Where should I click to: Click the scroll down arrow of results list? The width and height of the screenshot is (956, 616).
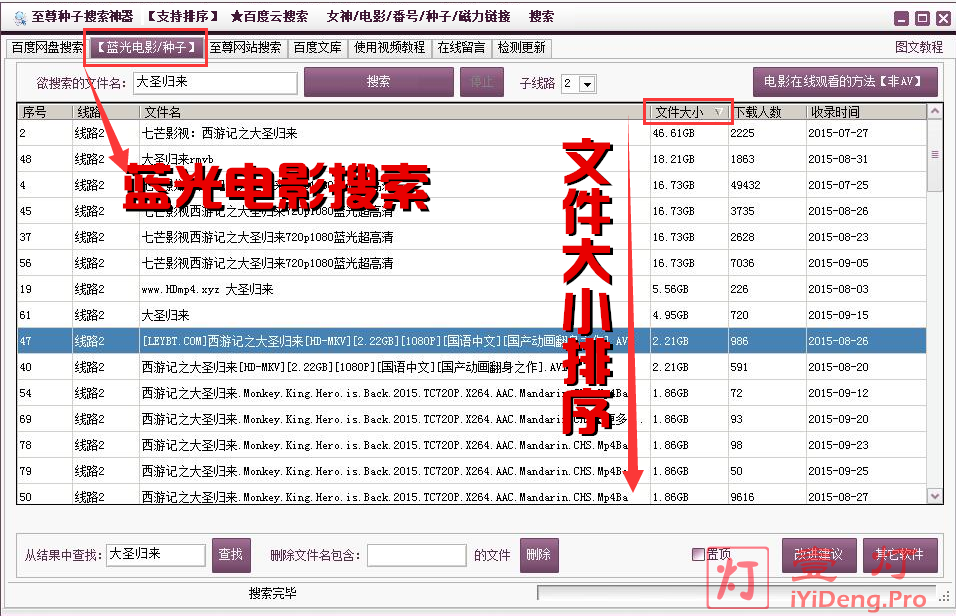pos(934,496)
